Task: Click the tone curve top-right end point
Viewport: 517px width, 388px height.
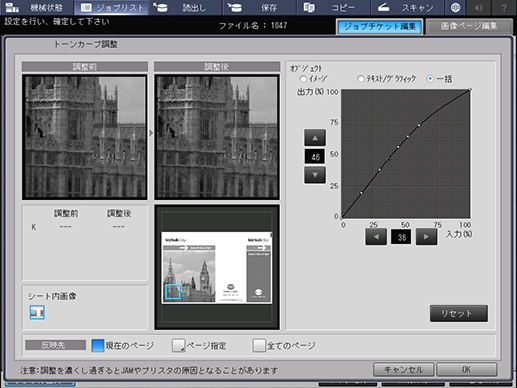Action: pyautogui.click(x=470, y=89)
